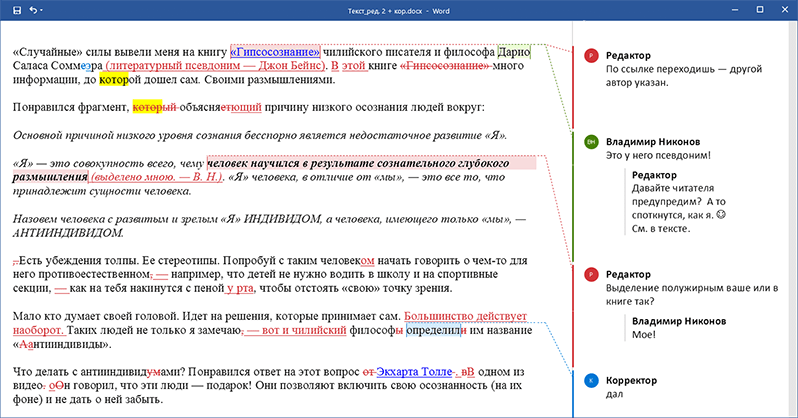
Task: Select the comment 'Это у него псевдоним!'
Action: point(658,155)
